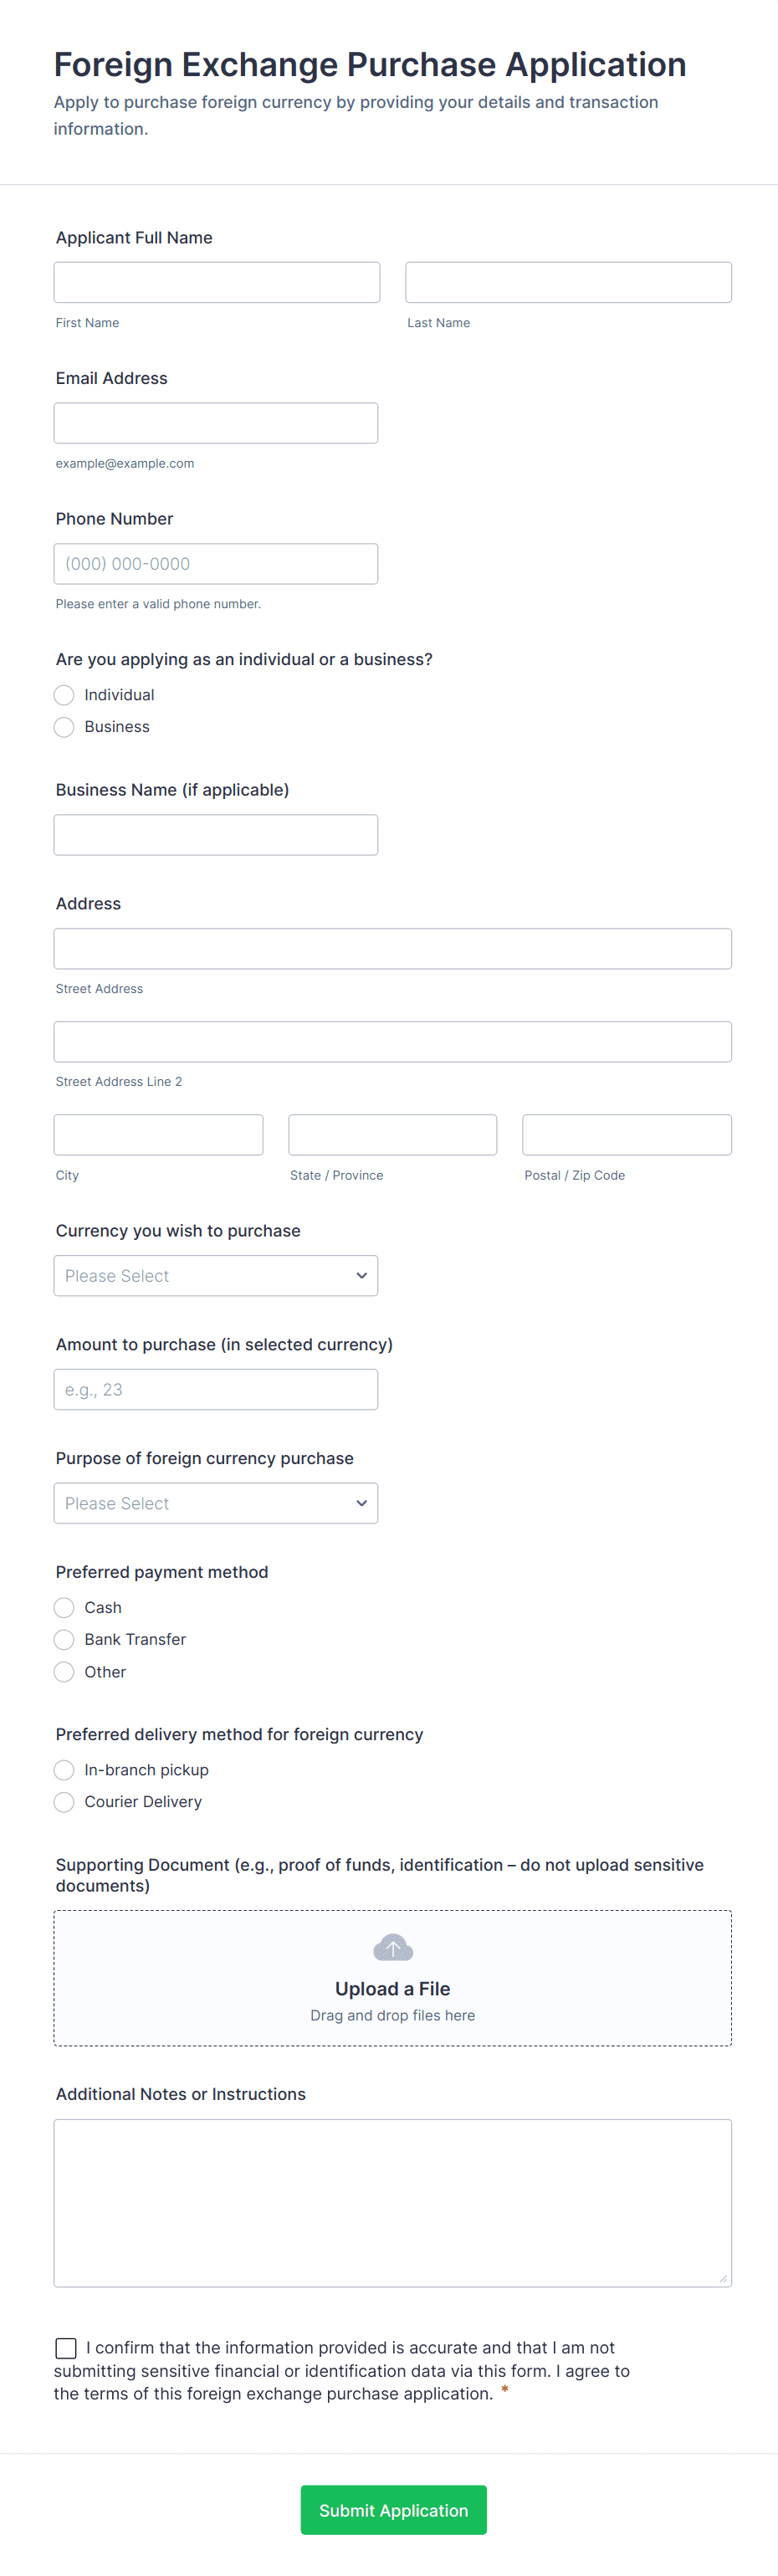Pick Courier Delivery for currency delivery
This screenshot has width=778, height=2576.
pyautogui.click(x=65, y=1801)
